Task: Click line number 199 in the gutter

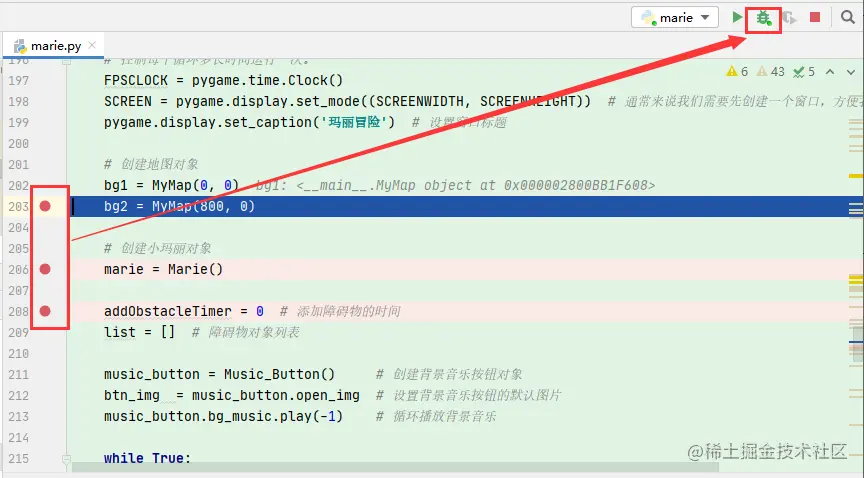Action: [18, 122]
